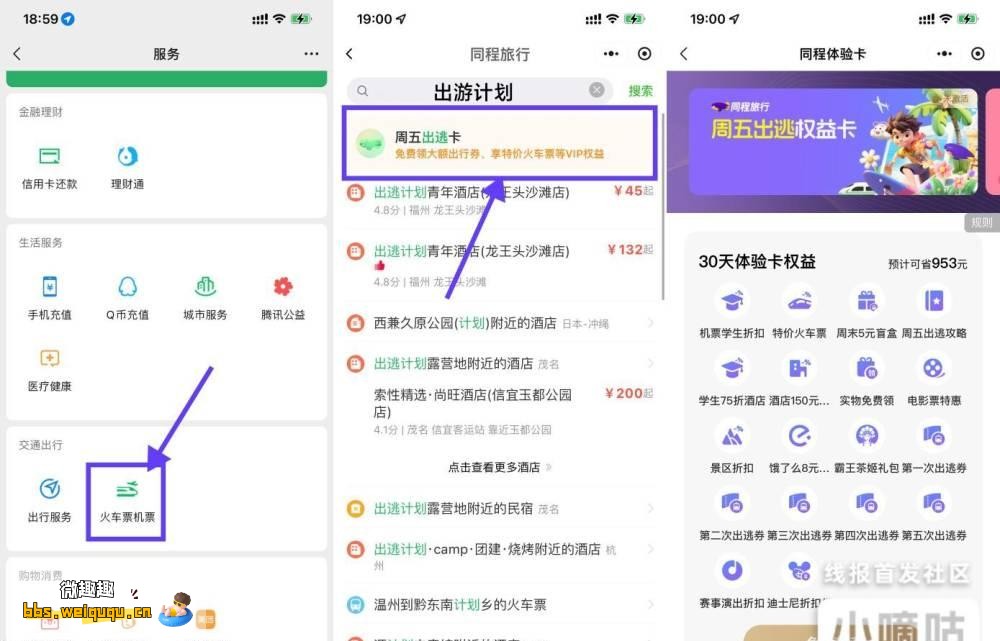Tap the 特价火车票 benefit icon
1000x641 pixels.
coord(799,311)
